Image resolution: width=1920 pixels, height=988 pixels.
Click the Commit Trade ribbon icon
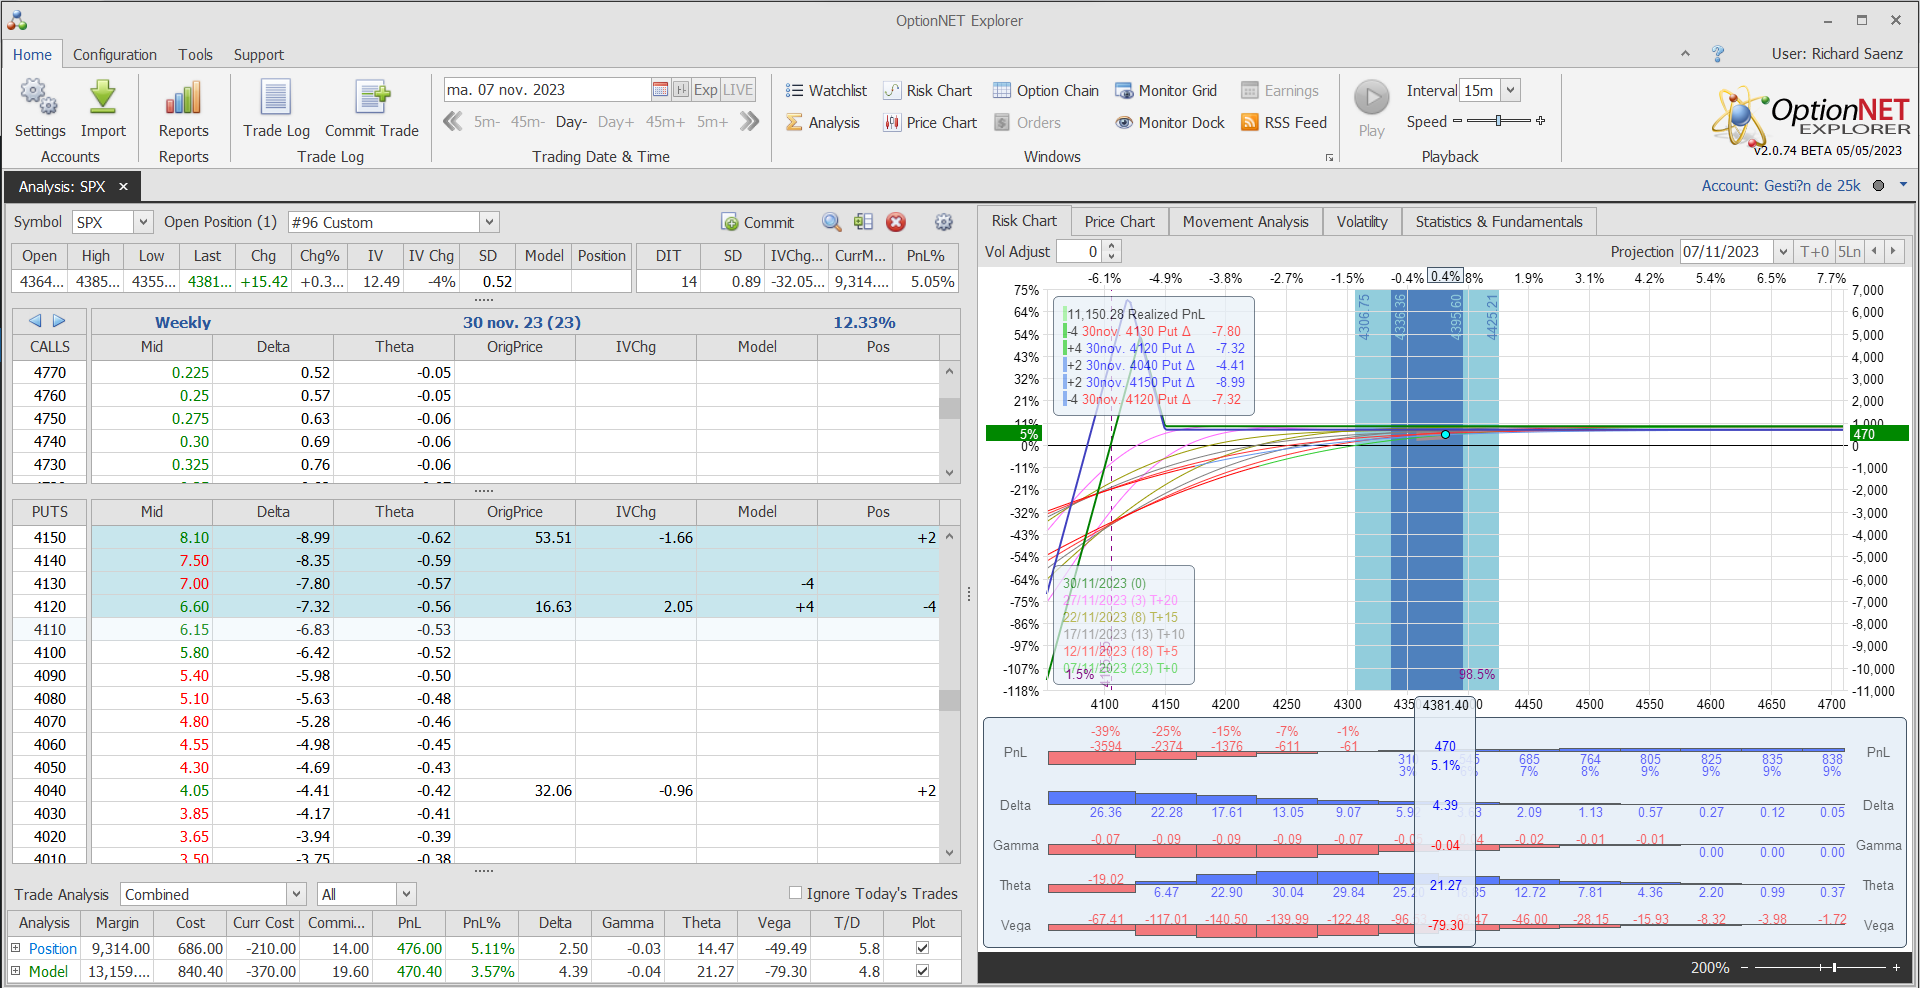(372, 98)
